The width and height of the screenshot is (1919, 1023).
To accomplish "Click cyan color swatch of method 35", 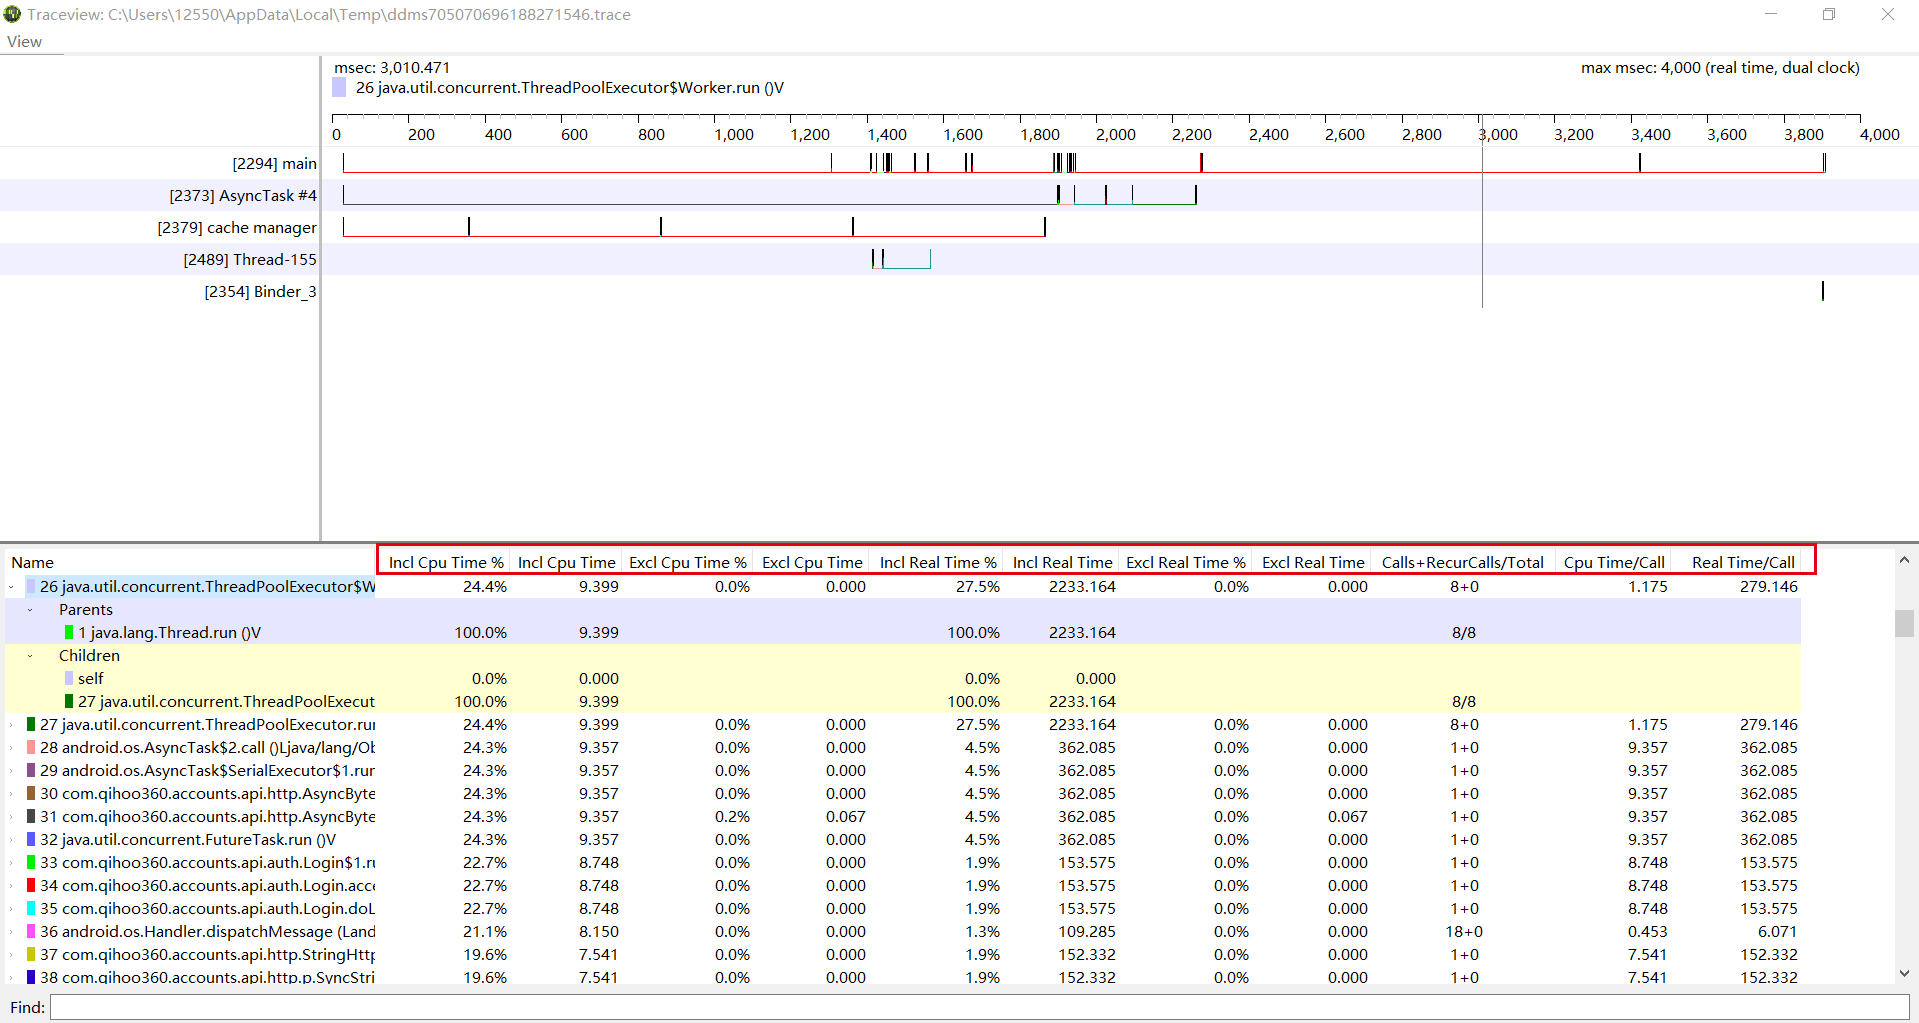I will tap(31, 909).
